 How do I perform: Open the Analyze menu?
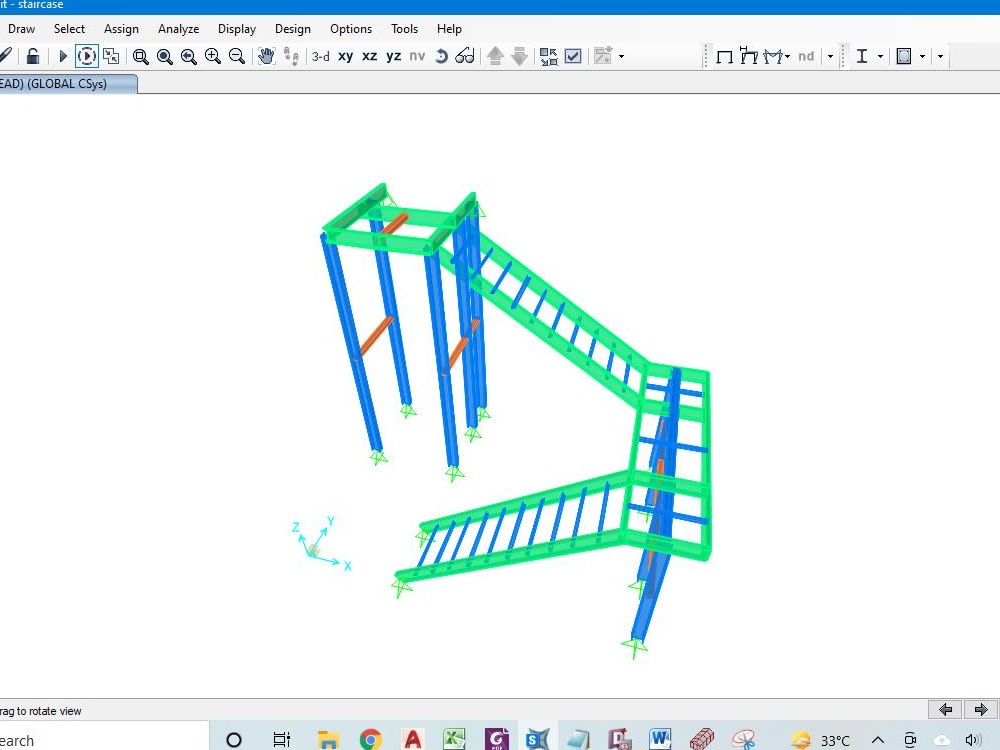point(178,29)
